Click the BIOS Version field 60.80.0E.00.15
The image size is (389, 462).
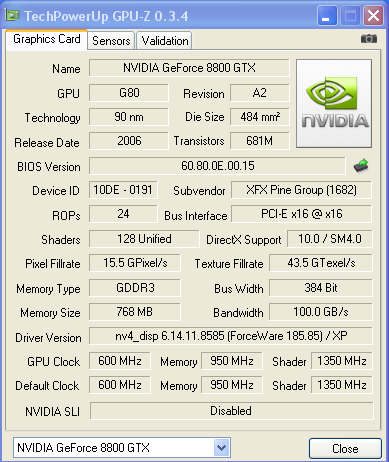pyautogui.click(x=217, y=166)
